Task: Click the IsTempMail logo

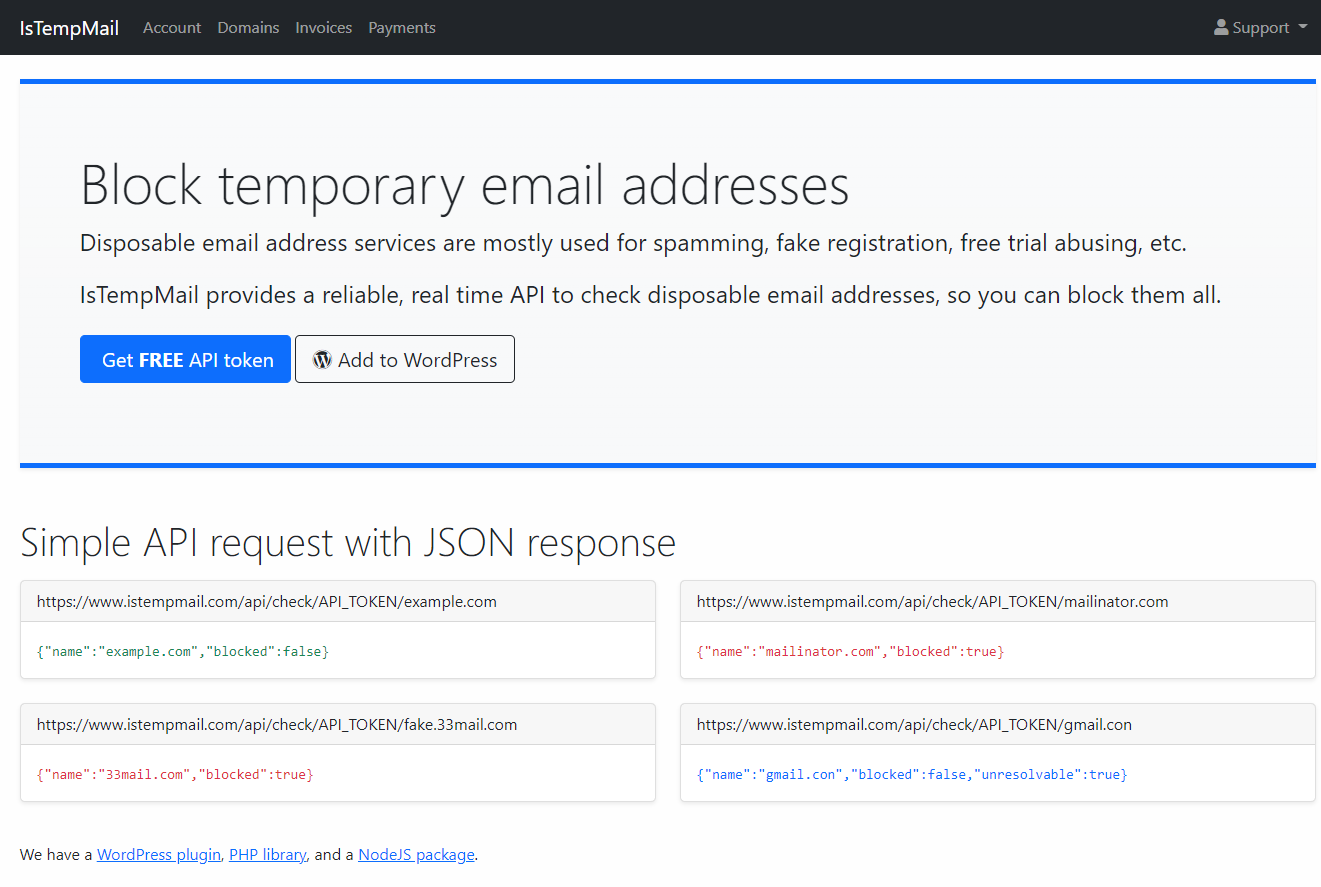Action: 68,28
